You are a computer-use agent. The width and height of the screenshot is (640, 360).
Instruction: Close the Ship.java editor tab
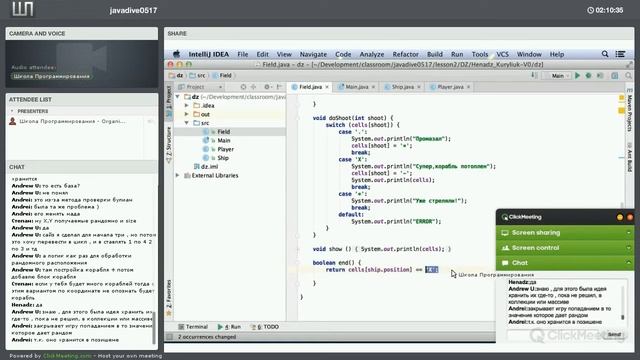click(419, 87)
